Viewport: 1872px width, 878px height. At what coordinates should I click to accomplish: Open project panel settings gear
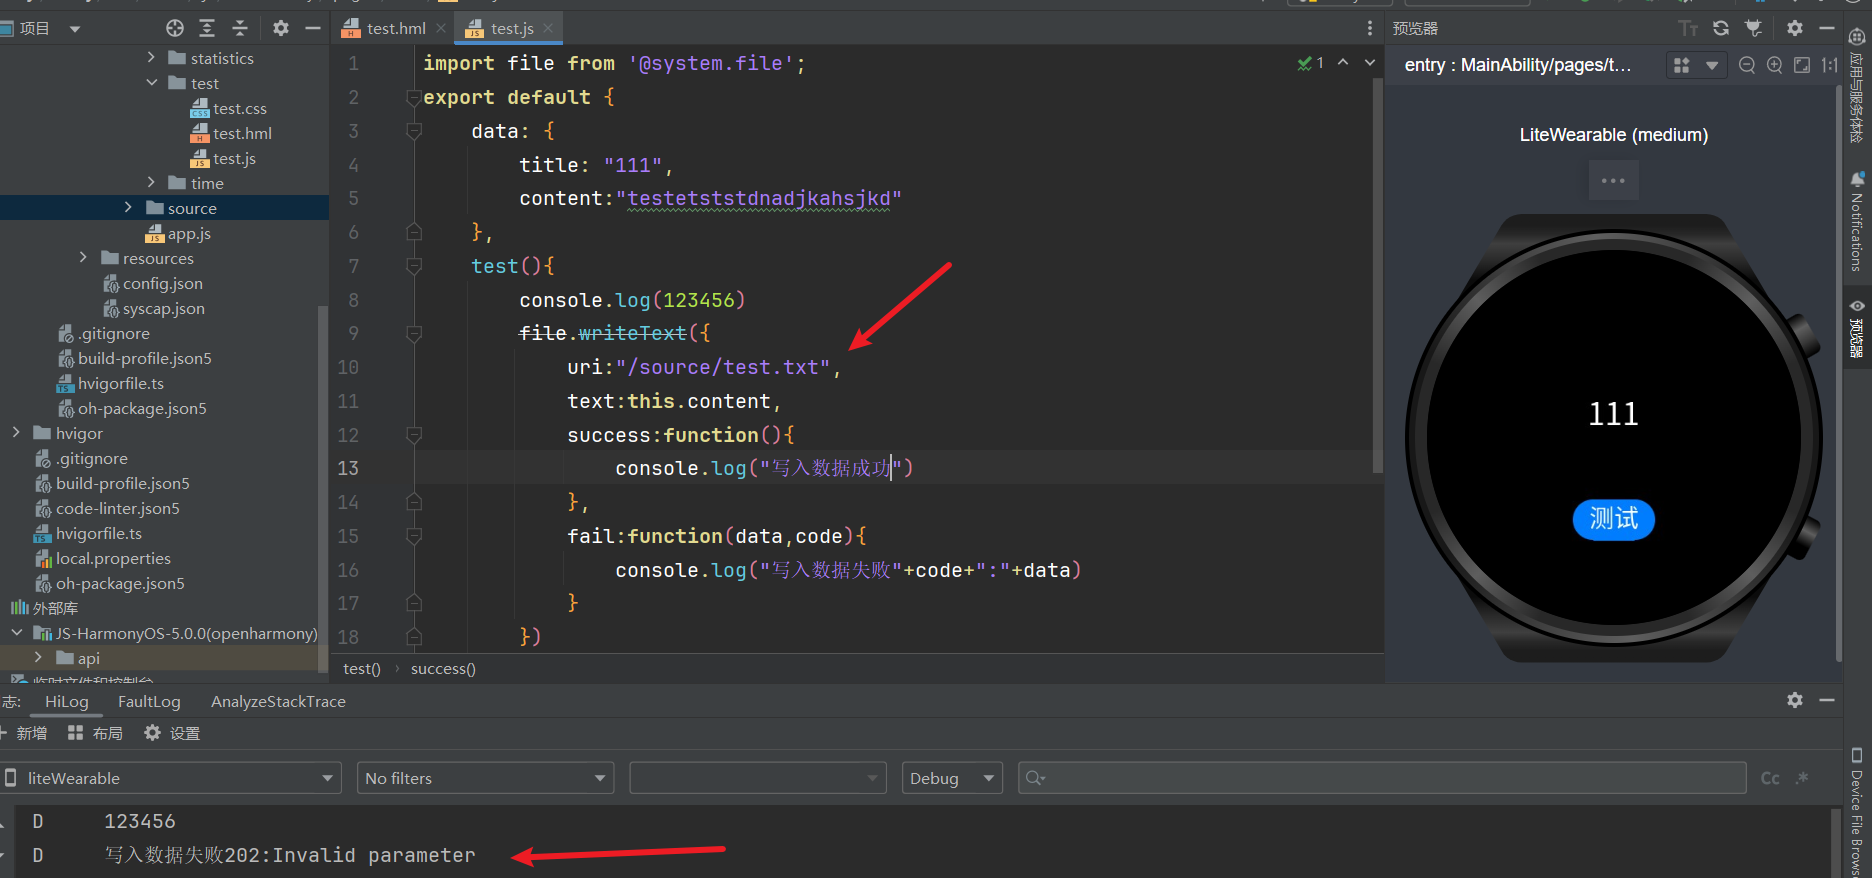pos(281,28)
